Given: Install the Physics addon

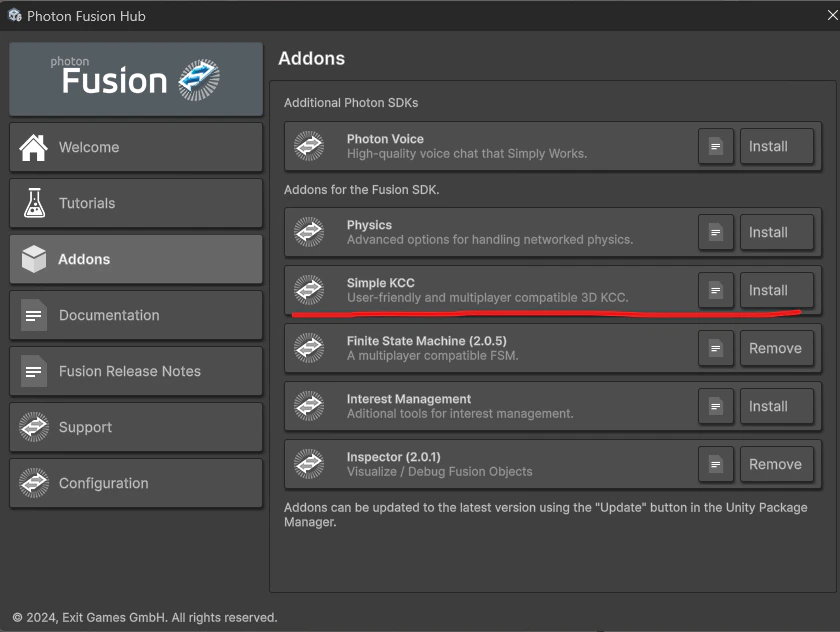Looking at the screenshot, I should [x=777, y=232].
